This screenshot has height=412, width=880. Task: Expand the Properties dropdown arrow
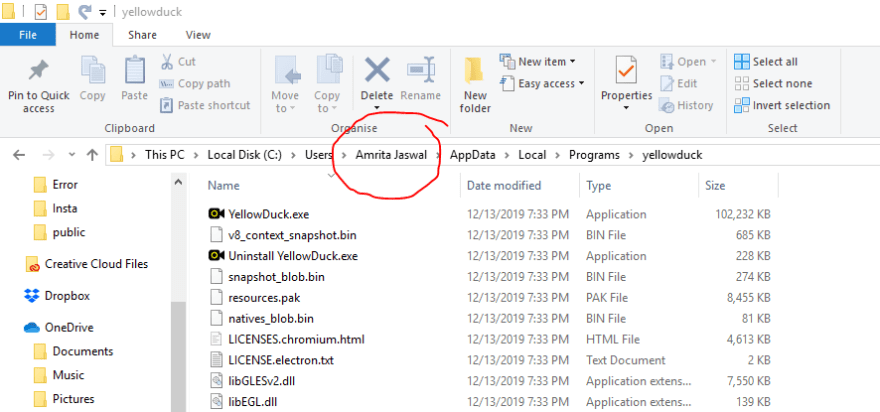click(x=626, y=108)
